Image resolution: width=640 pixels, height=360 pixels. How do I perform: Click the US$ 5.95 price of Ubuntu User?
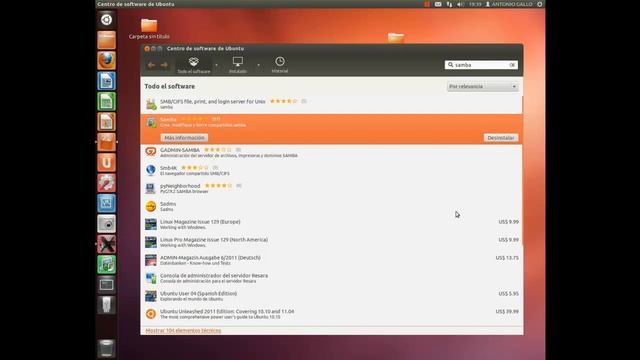tap(509, 293)
